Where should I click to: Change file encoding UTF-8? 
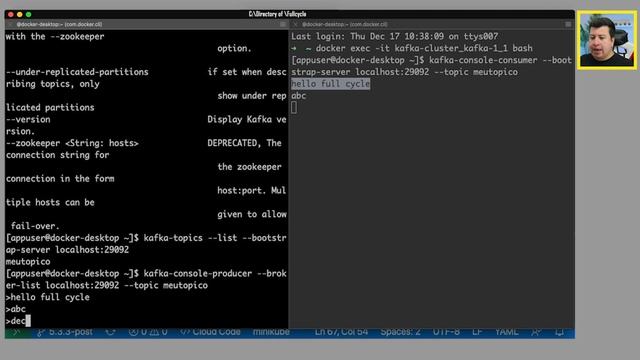pos(446,332)
